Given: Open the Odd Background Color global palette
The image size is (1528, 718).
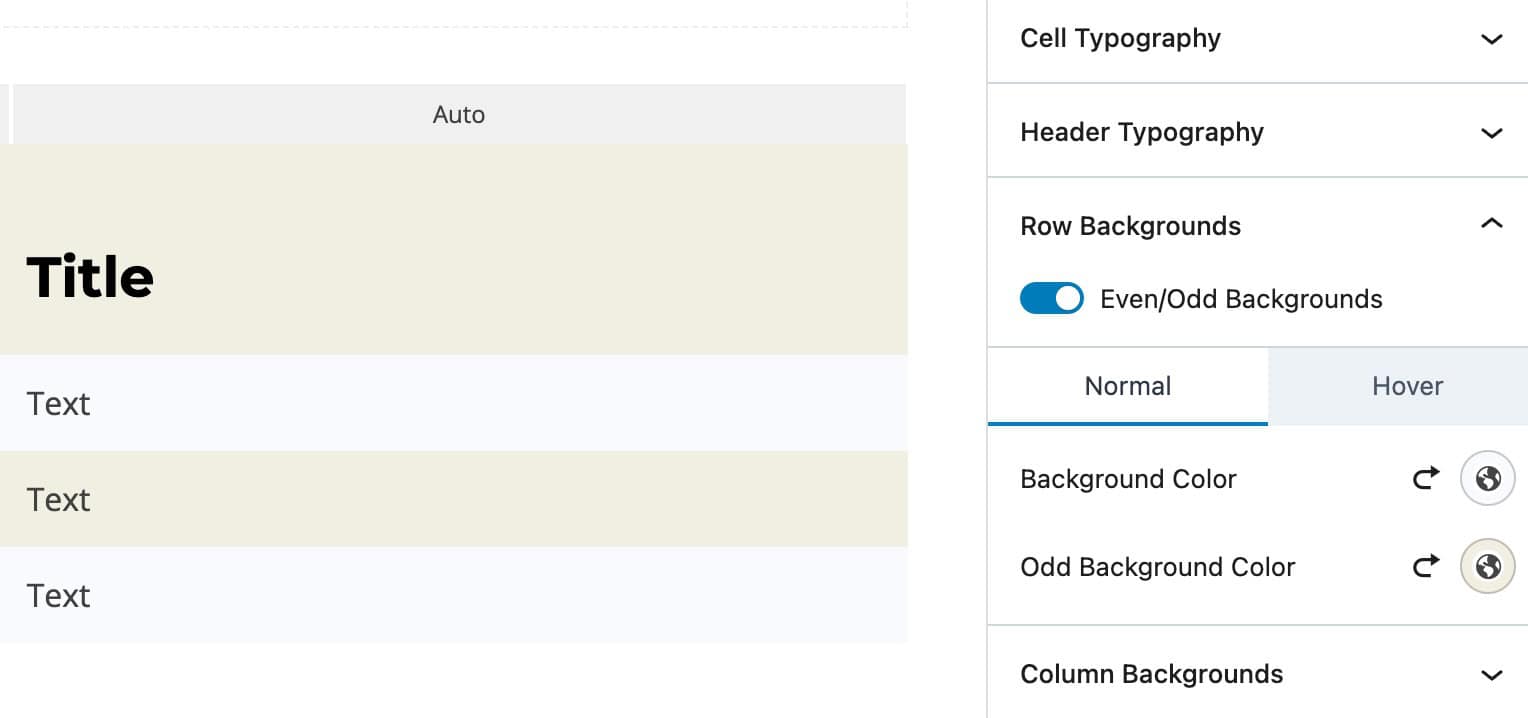Looking at the screenshot, I should tap(1487, 566).
